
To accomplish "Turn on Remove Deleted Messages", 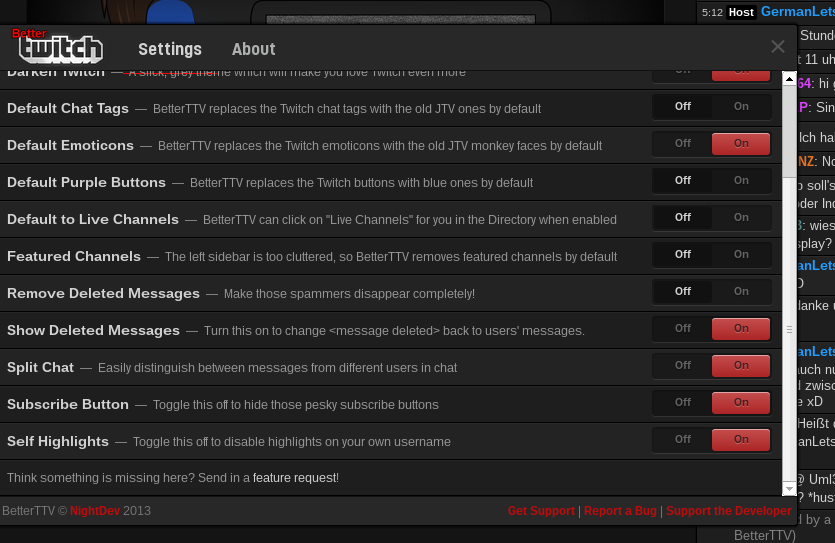I will [741, 292].
